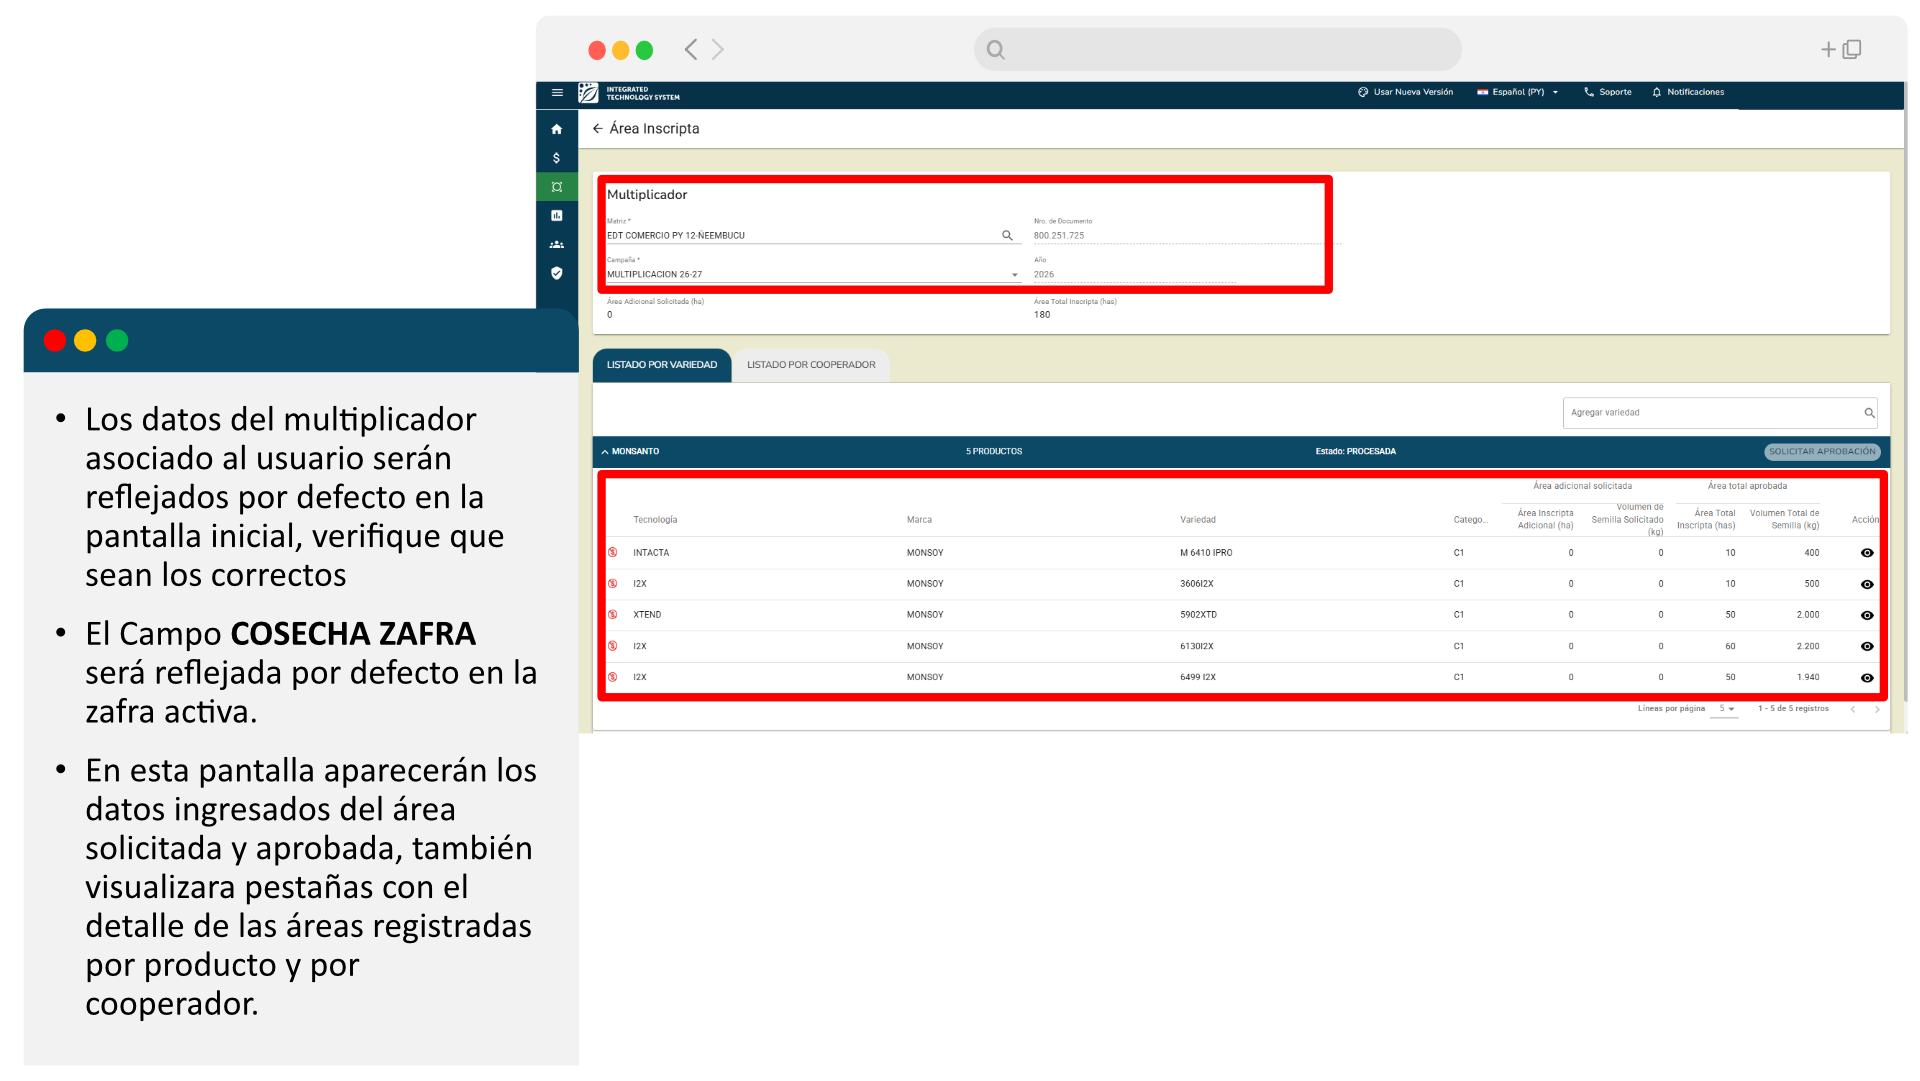Go to previous page of table records
Viewport: 1920px width, 1081px height.
pyautogui.click(x=1853, y=710)
